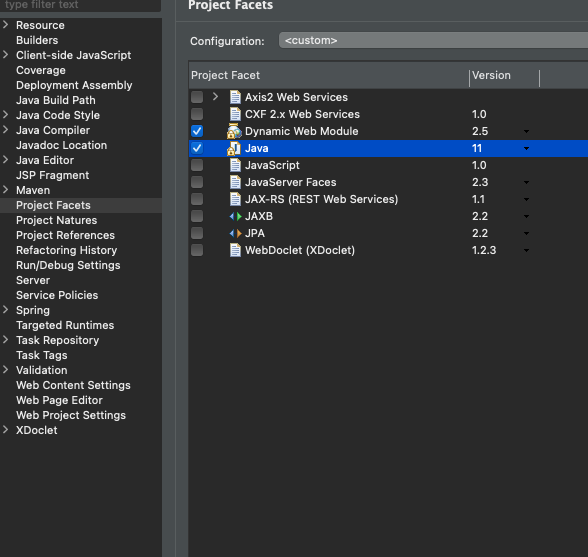Viewport: 588px width, 557px height.
Task: Select Java Build Path page
Action: [x=56, y=100]
